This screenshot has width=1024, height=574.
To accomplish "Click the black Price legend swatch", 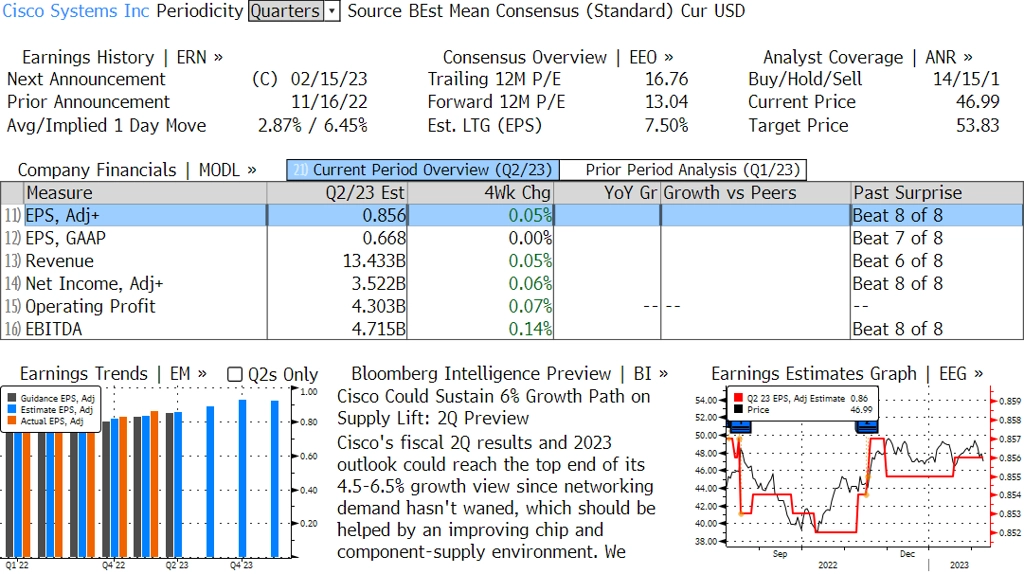I will pyautogui.click(x=738, y=409).
